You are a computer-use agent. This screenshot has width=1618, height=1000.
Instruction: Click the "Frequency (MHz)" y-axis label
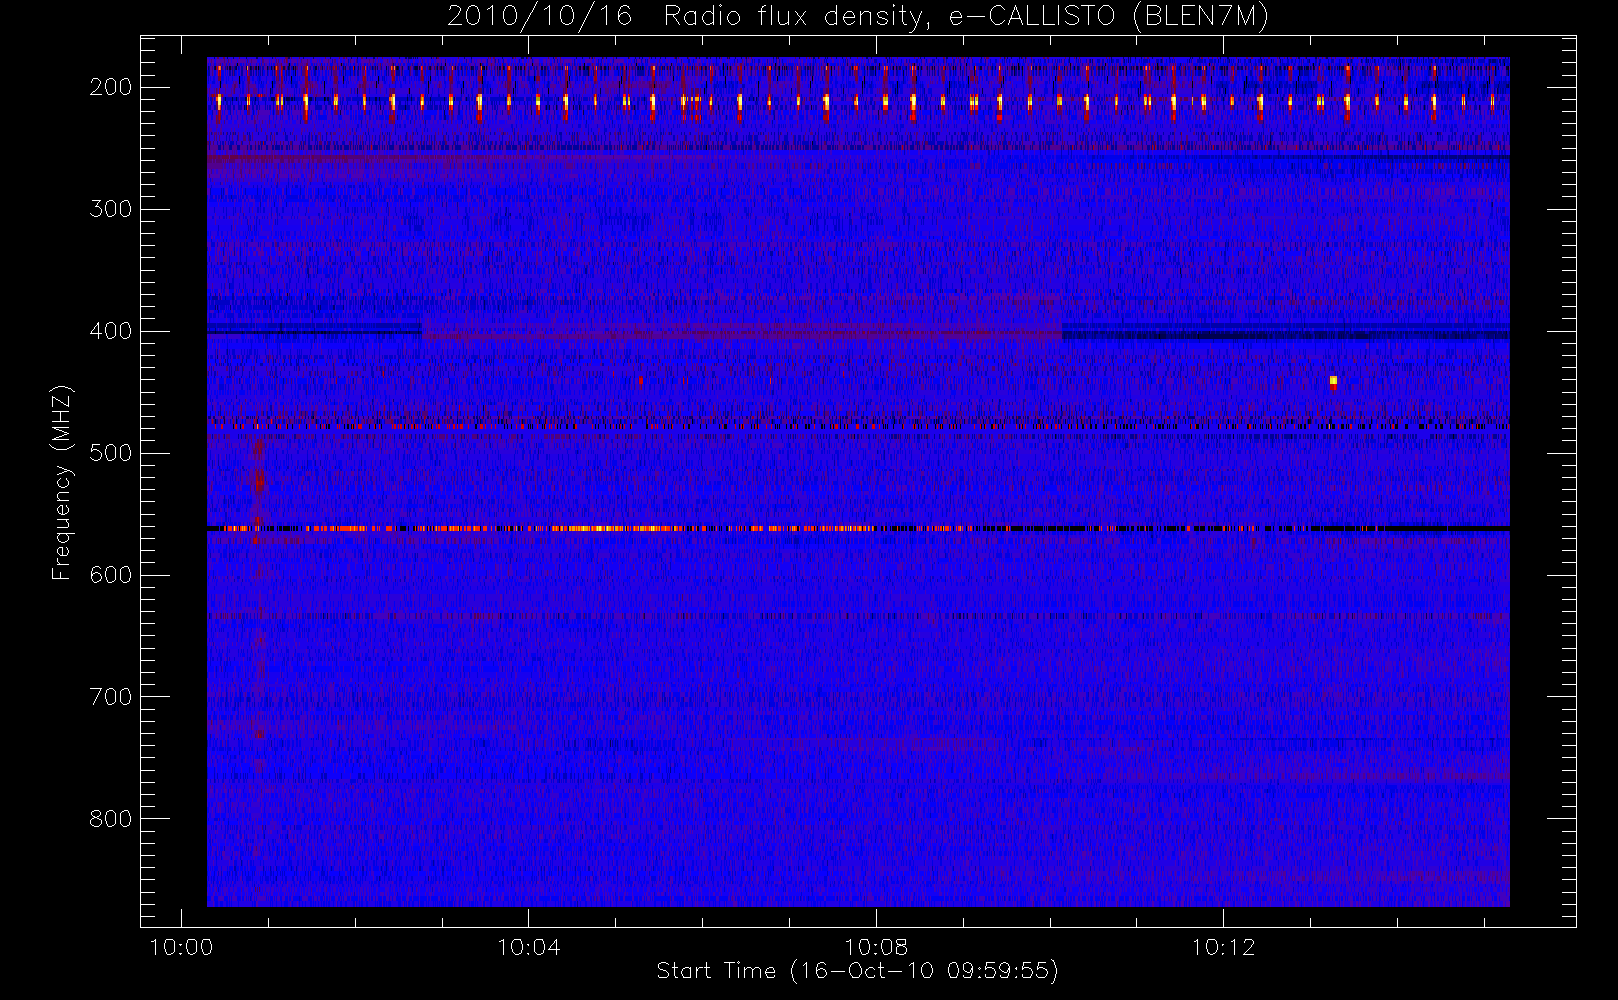click(x=61, y=482)
